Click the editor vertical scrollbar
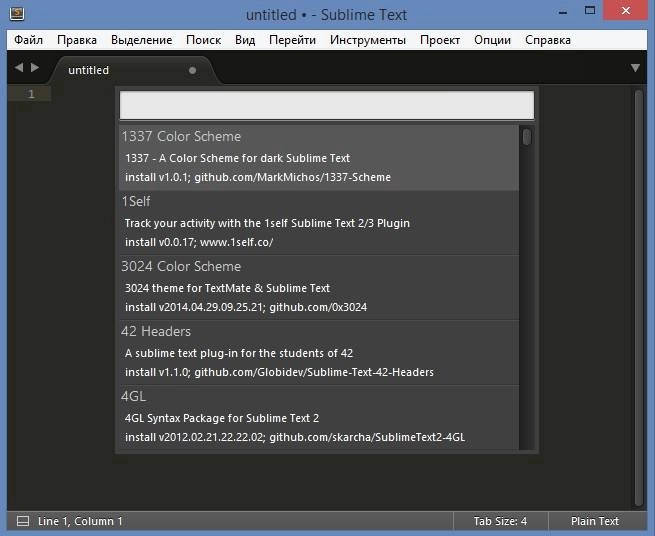Viewport: 655px width, 536px height. coord(638,297)
